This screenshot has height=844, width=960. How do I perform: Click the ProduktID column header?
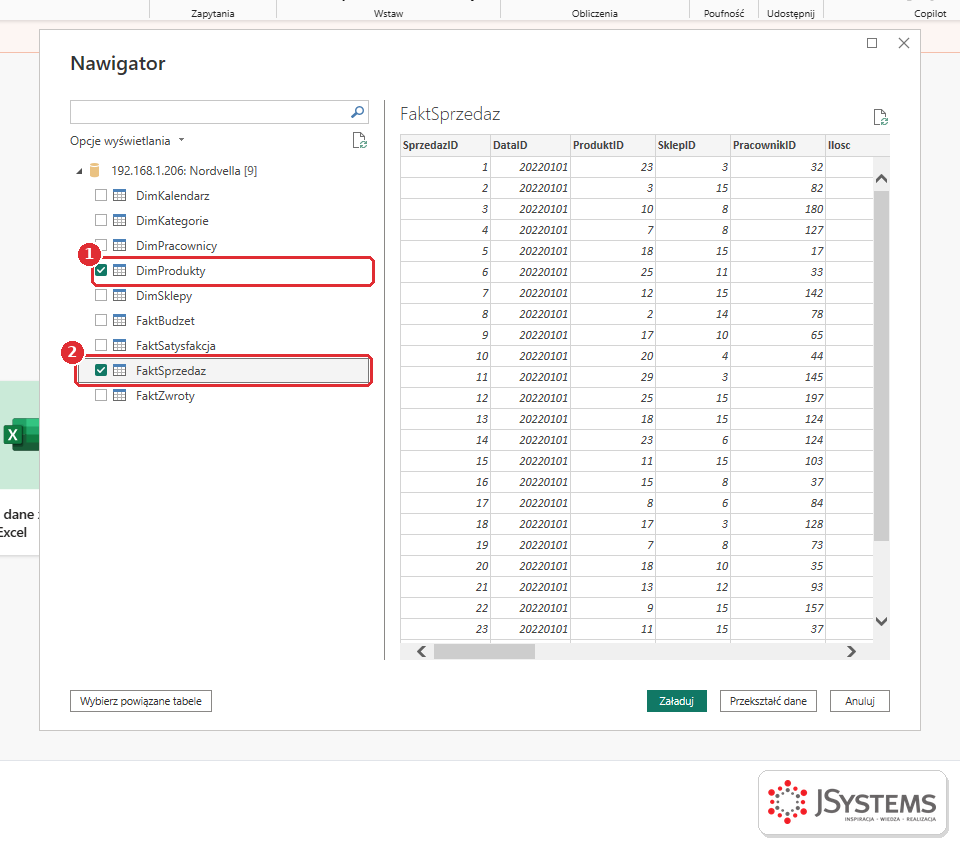[x=612, y=145]
